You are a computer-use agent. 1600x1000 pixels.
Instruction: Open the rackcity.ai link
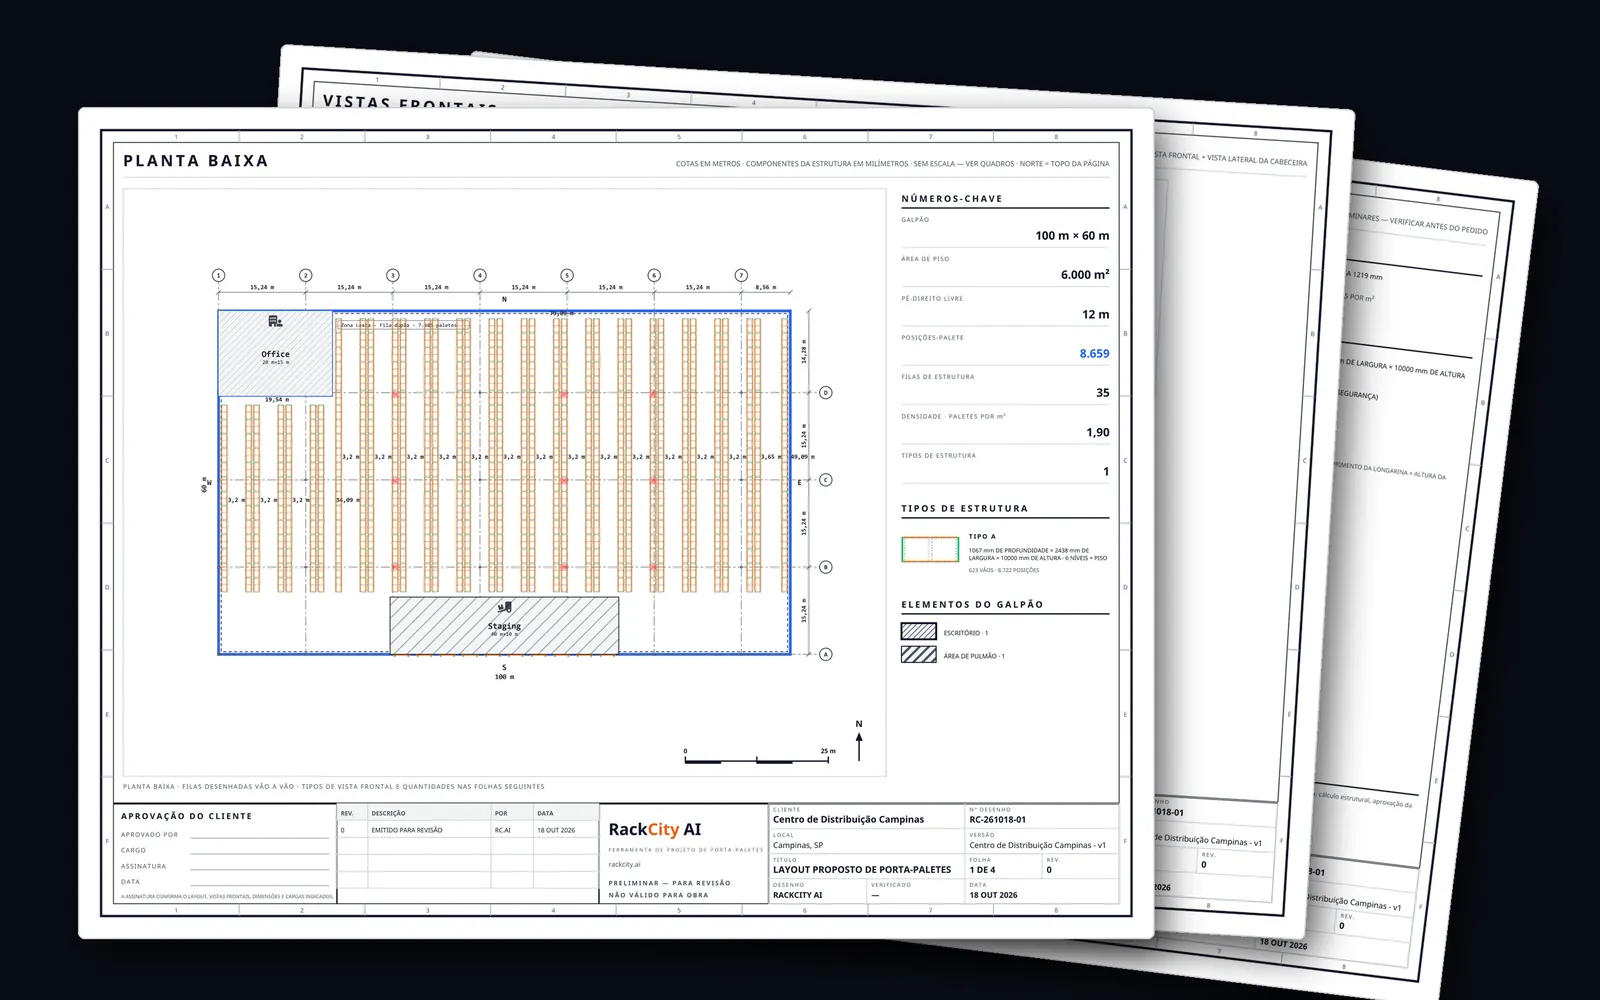[624, 864]
